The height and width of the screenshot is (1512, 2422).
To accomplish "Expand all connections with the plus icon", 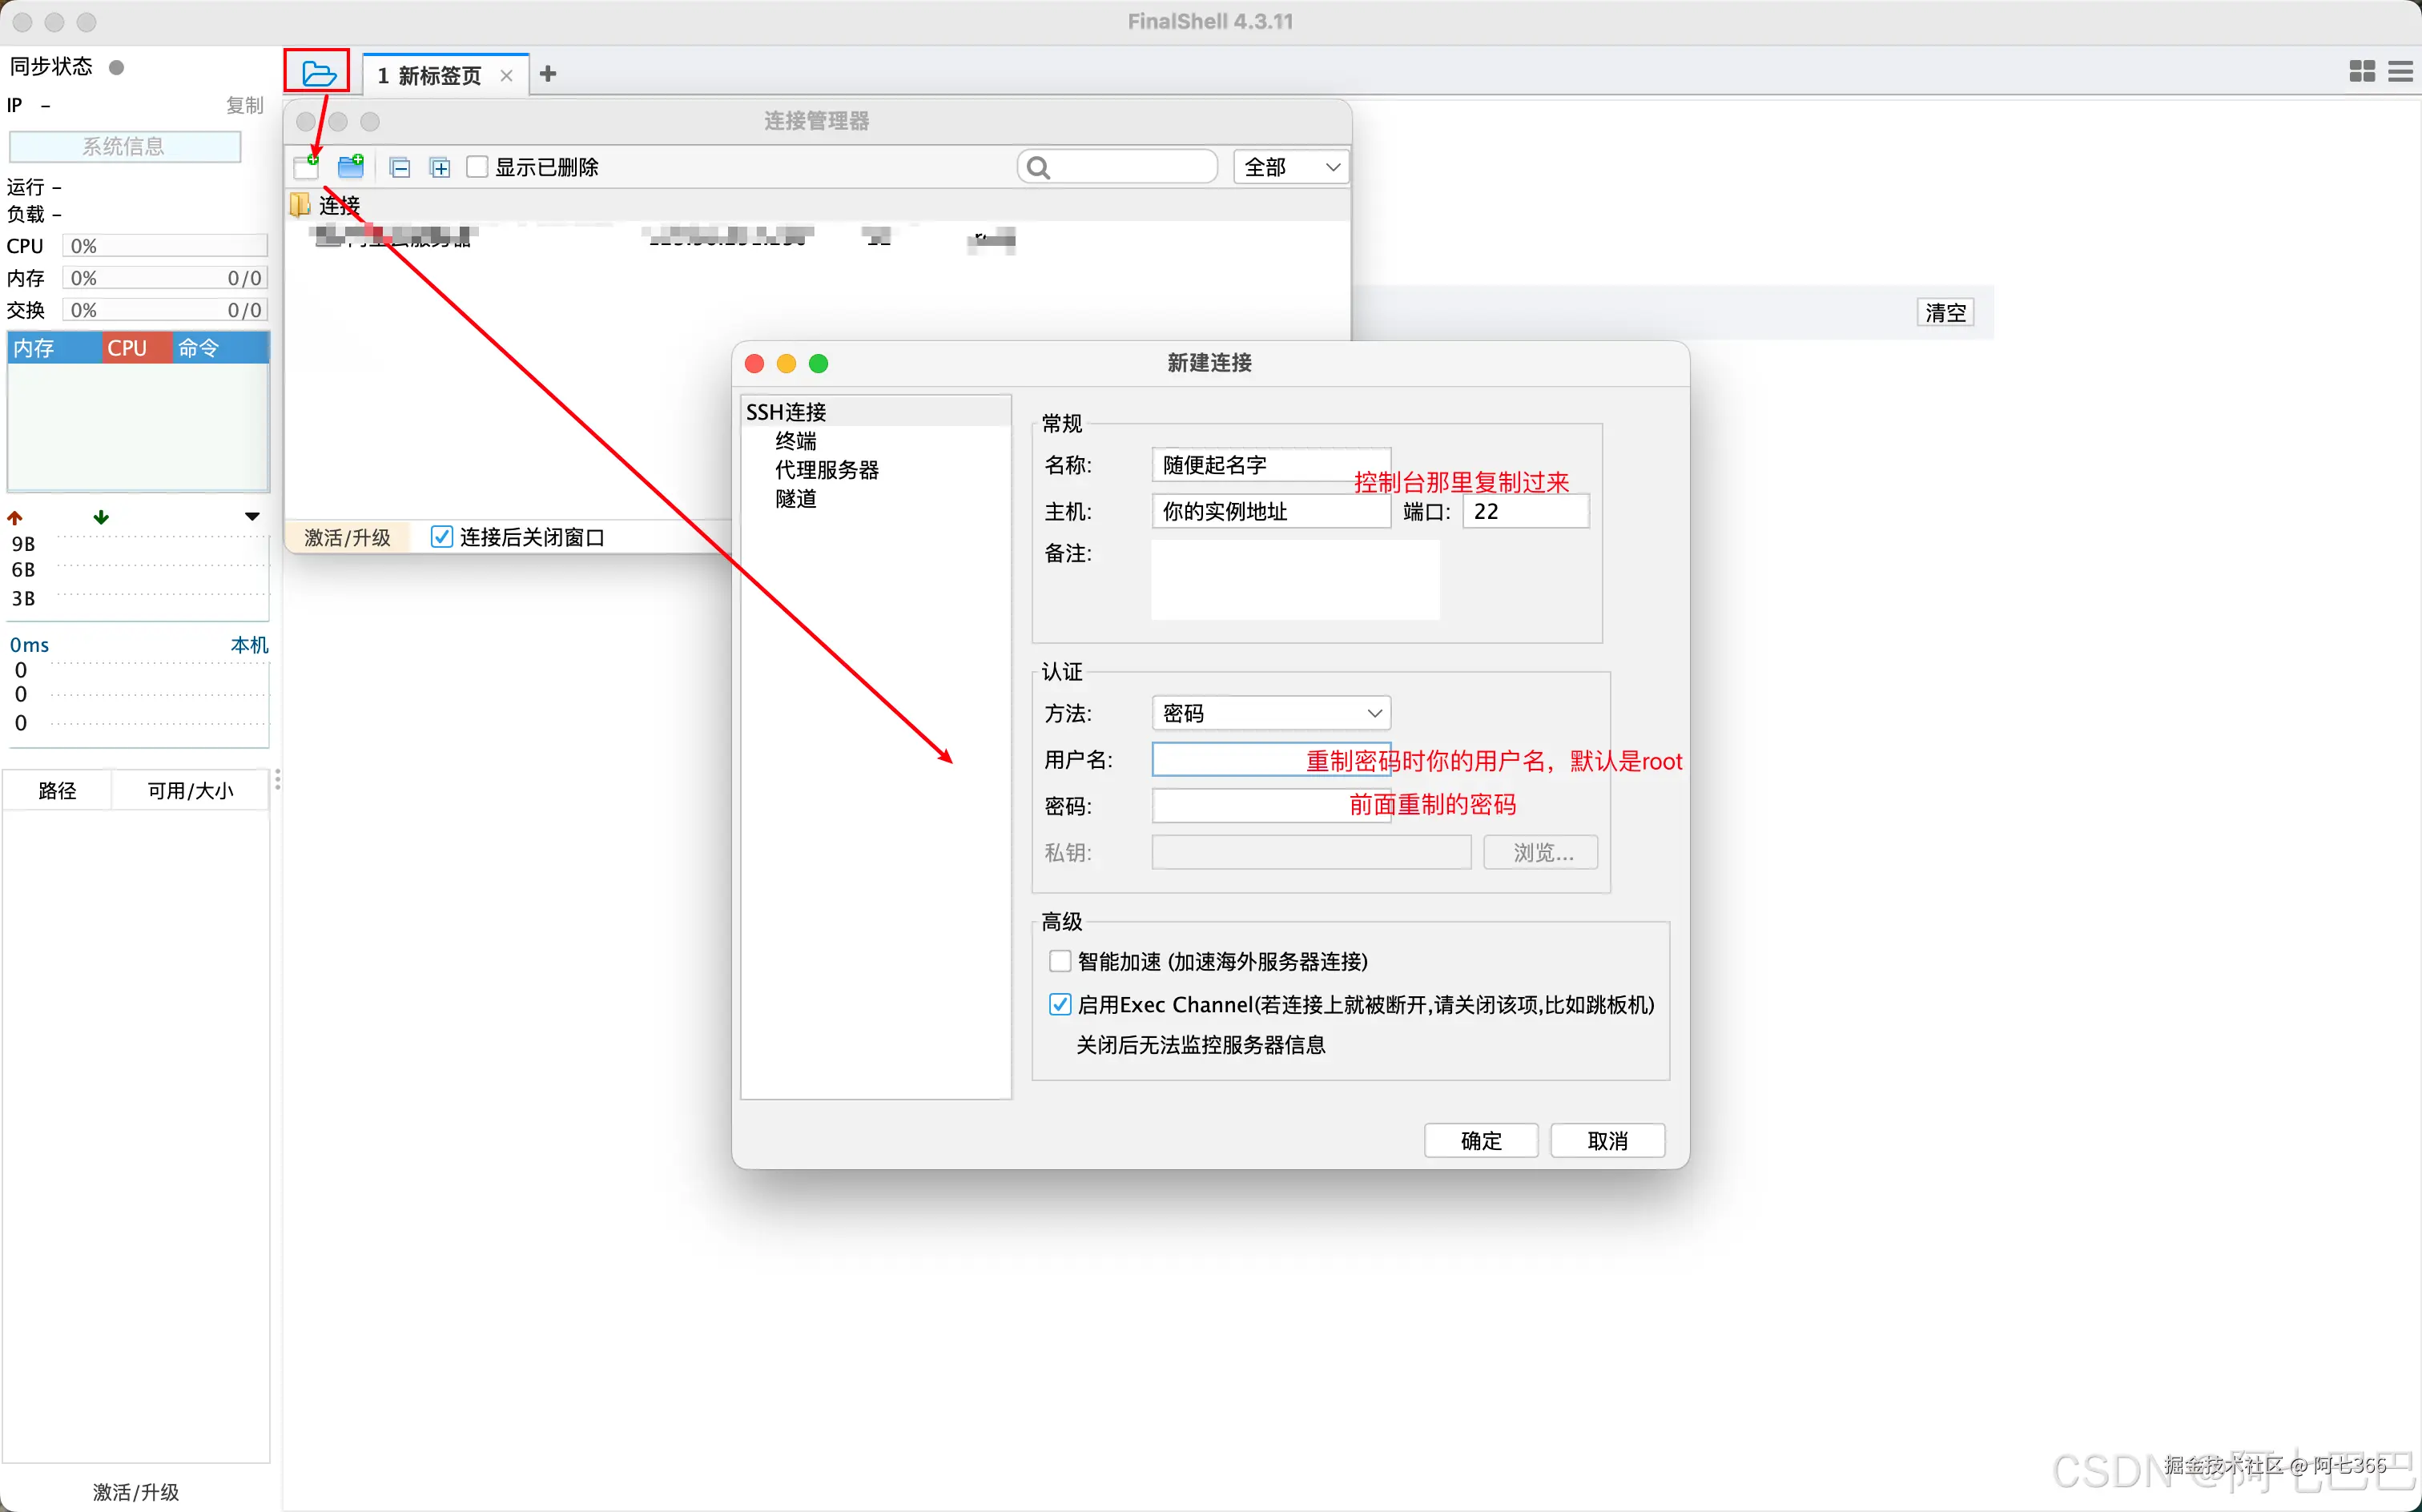I will tap(440, 167).
